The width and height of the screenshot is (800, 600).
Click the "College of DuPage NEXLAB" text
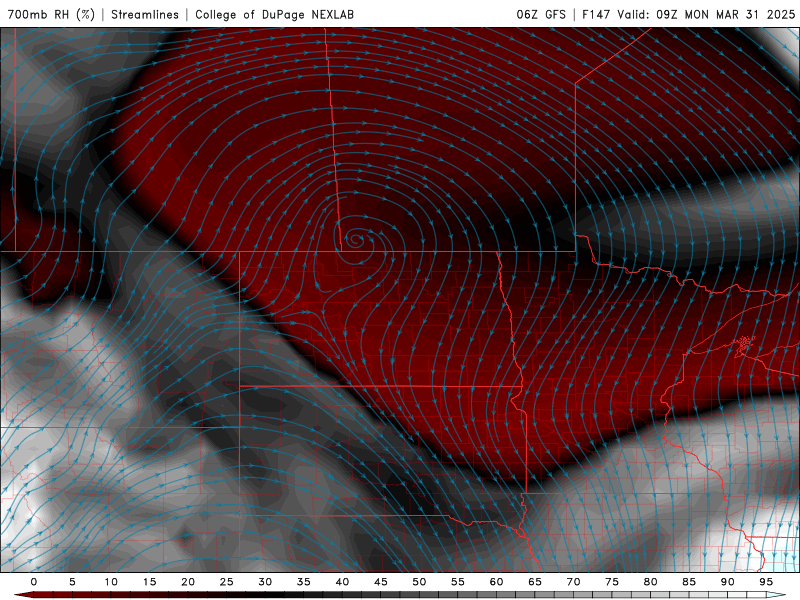point(274,14)
